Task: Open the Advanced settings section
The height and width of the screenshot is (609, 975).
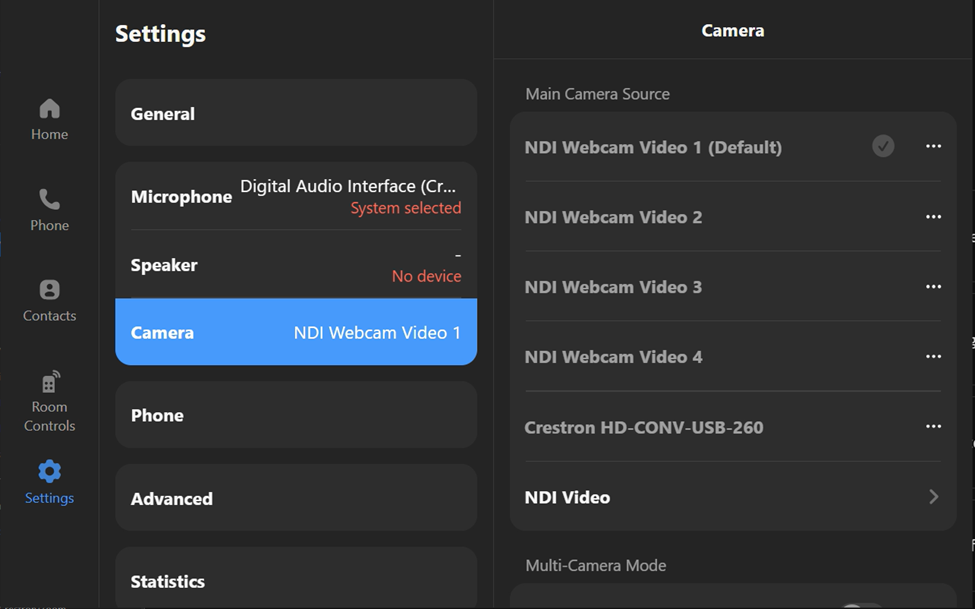Action: [x=296, y=498]
